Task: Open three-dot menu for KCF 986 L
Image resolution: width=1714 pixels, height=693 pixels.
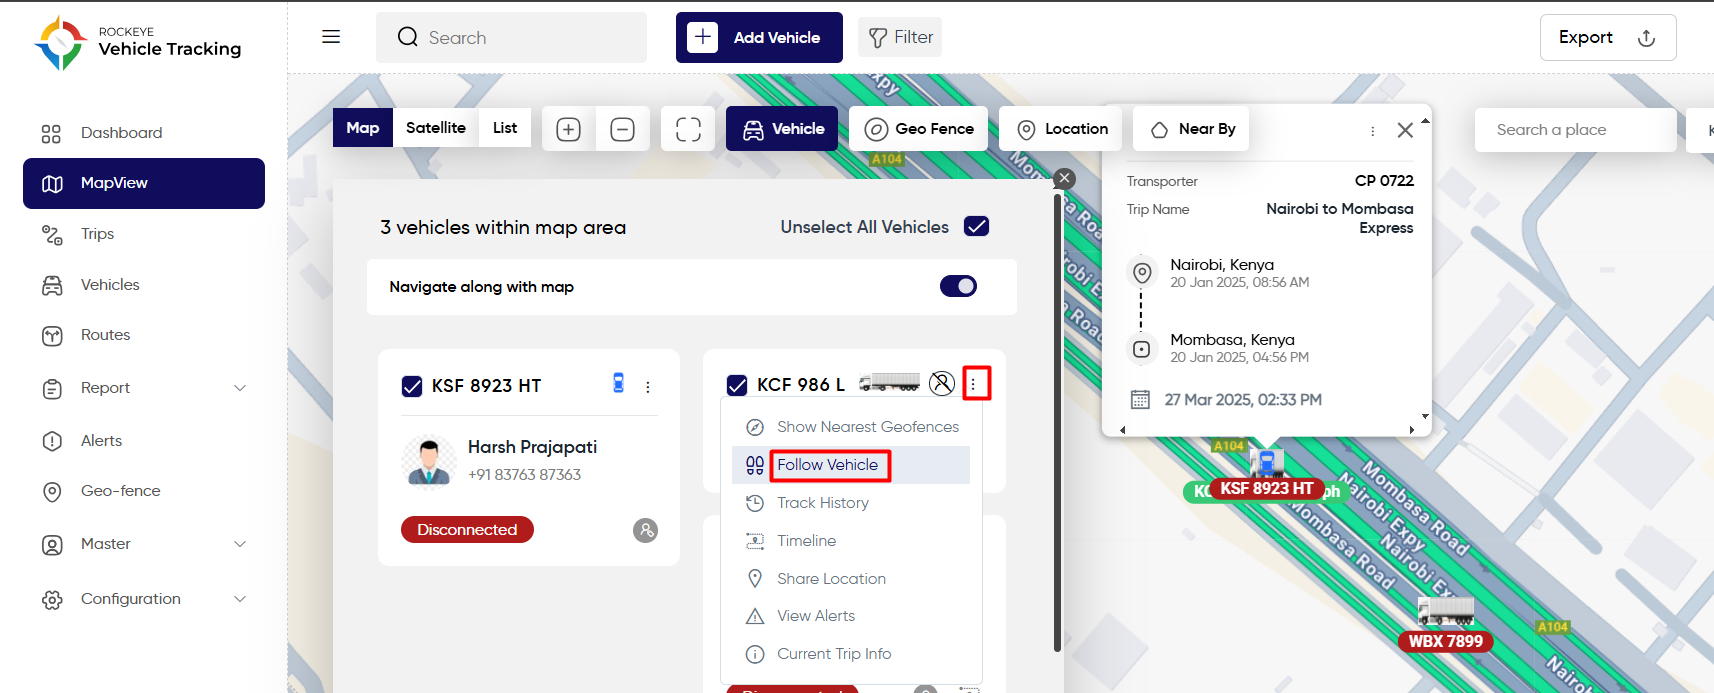Action: pyautogui.click(x=973, y=384)
